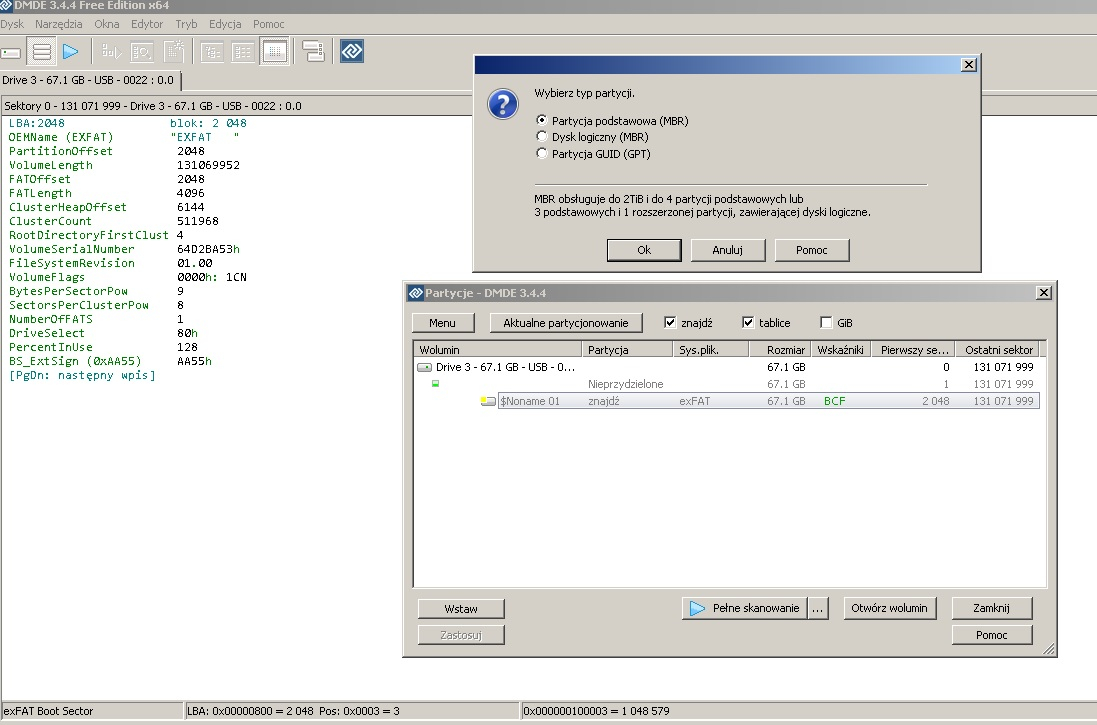Click Pomoc in Partycje window
The height and width of the screenshot is (725, 1097).
991,635
